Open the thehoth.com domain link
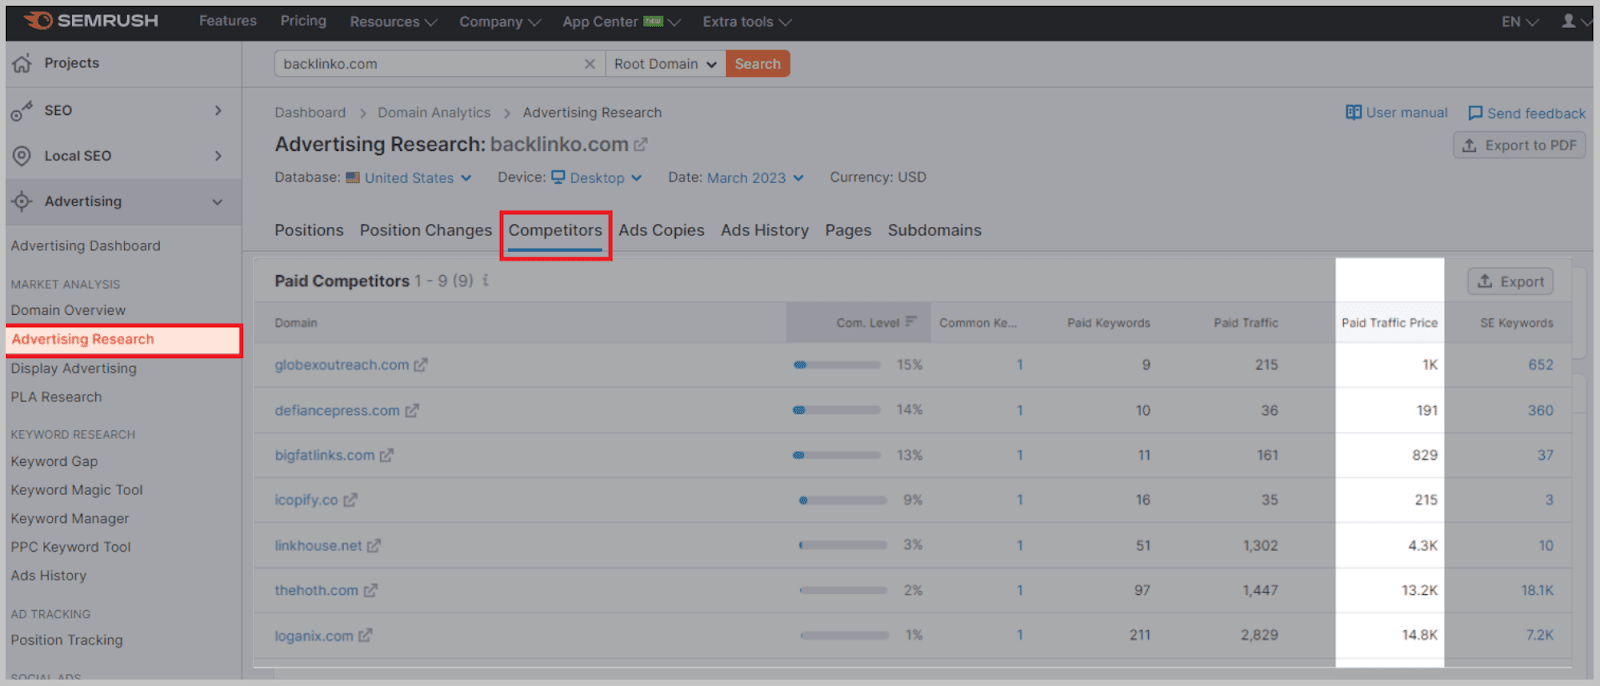 point(316,591)
